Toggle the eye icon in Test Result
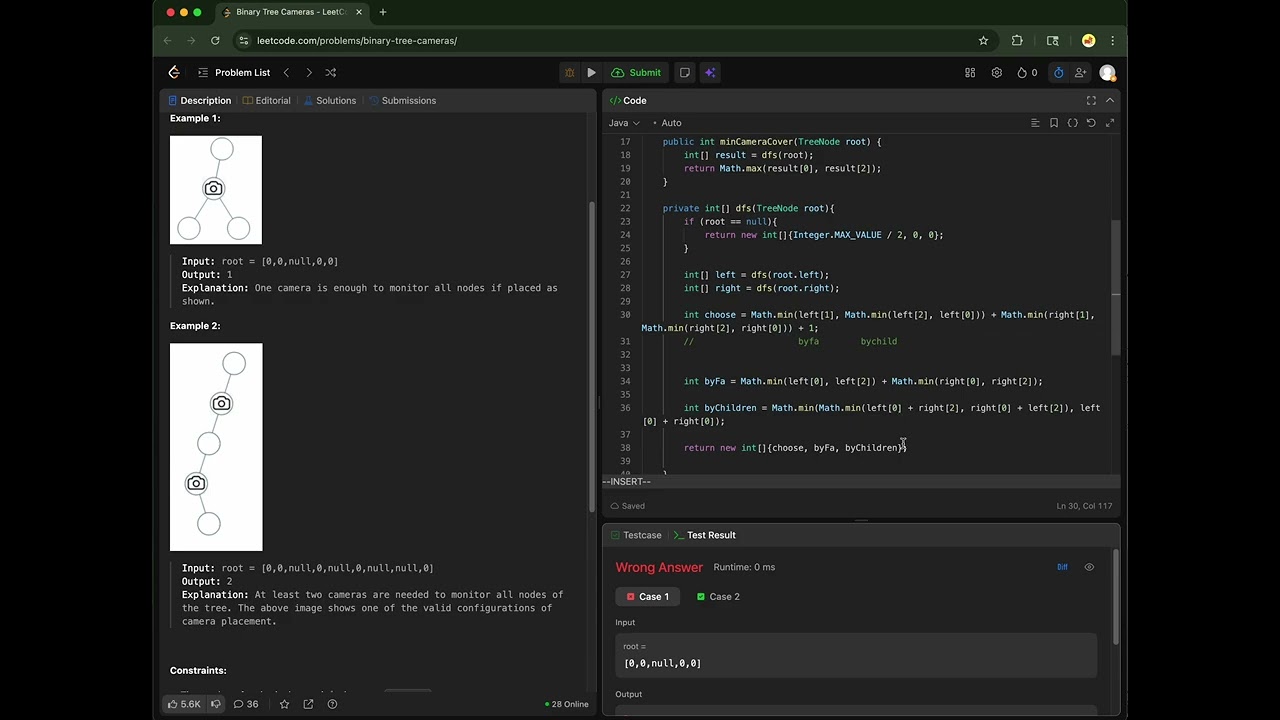The image size is (1280, 720). click(1089, 567)
